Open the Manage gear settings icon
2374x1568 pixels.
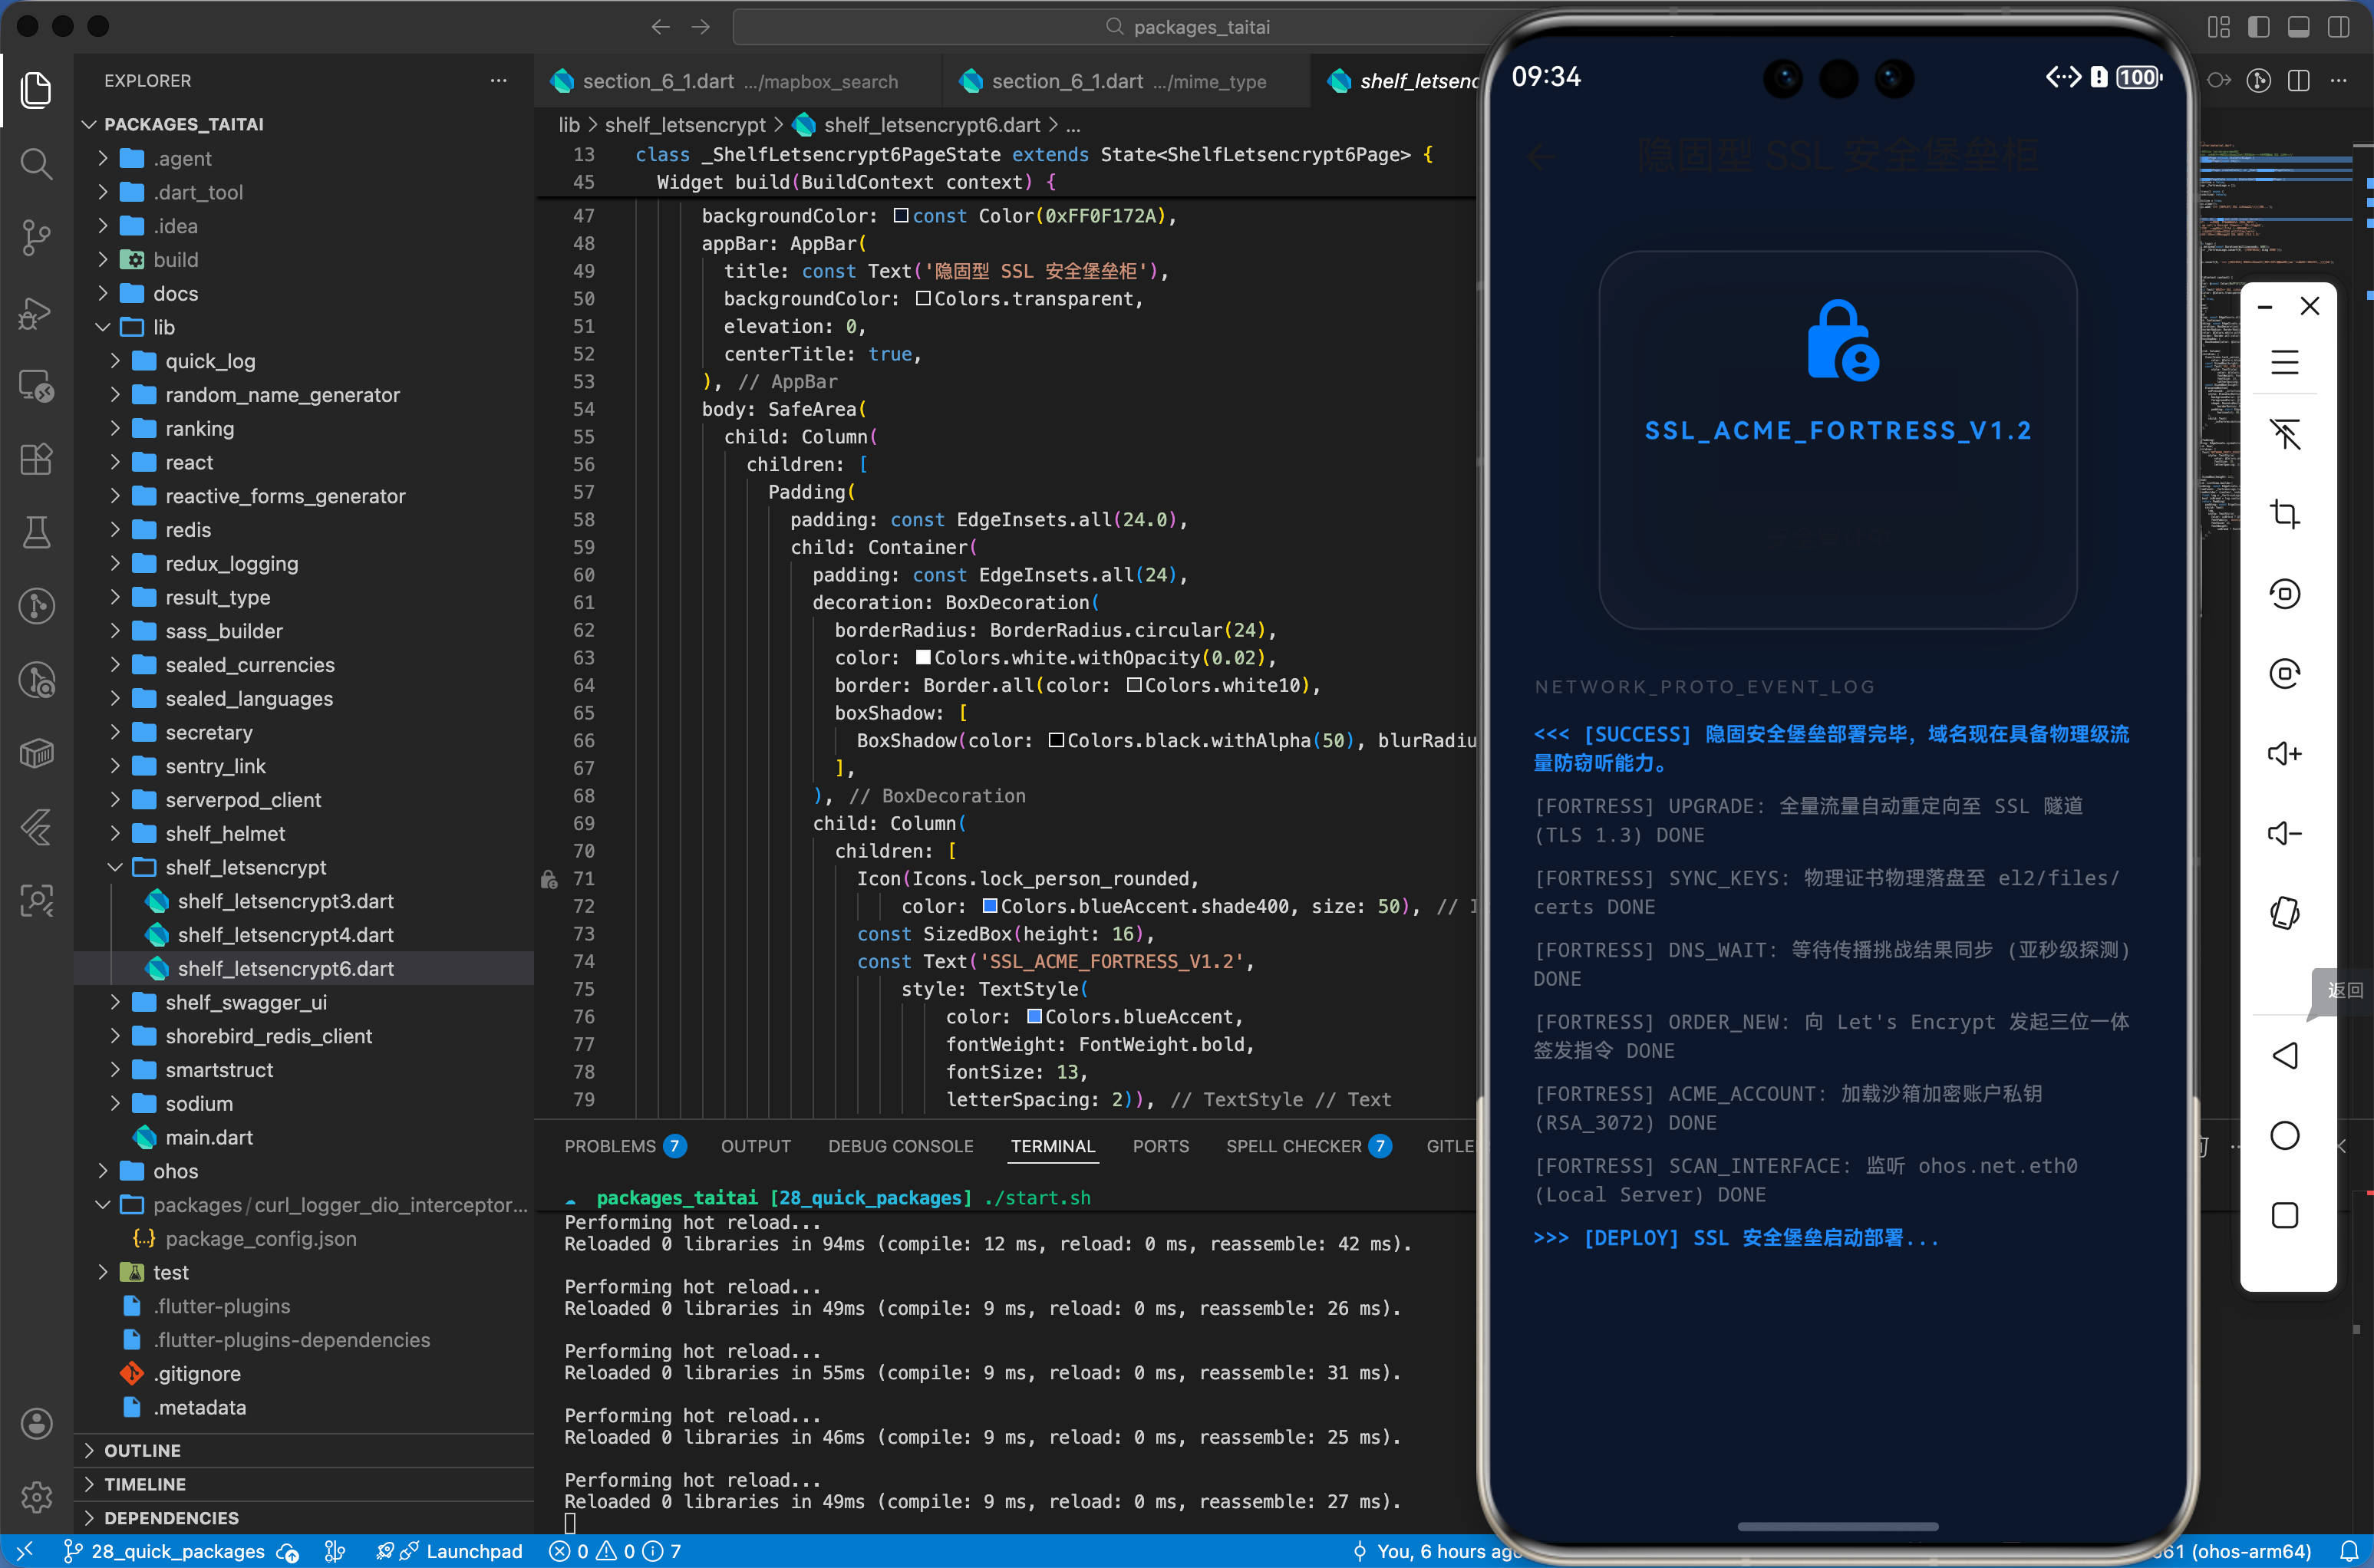tap(36, 1497)
